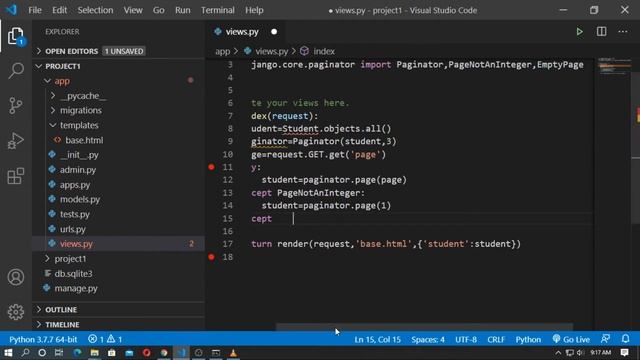Collapse the templates folder
The image size is (640, 360).
point(118,125)
